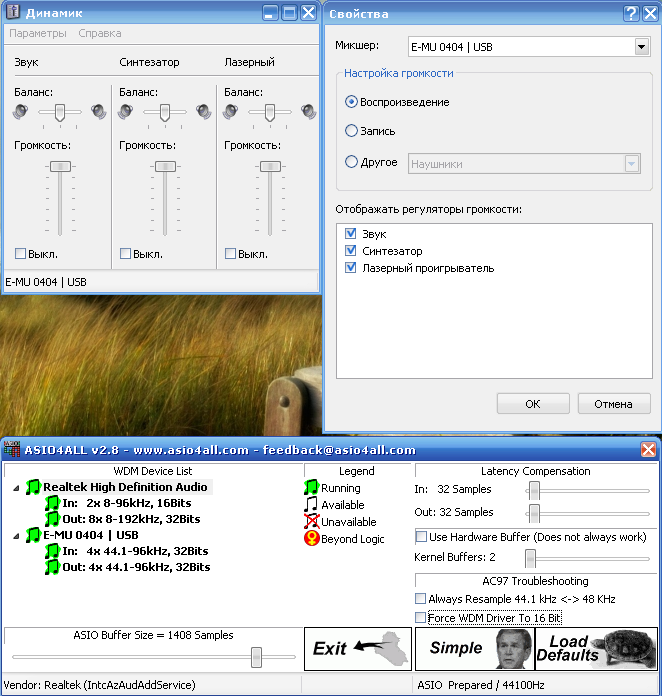
Task: Click the ASIO Prepared / 44100Hz status text
Action: (x=481, y=685)
